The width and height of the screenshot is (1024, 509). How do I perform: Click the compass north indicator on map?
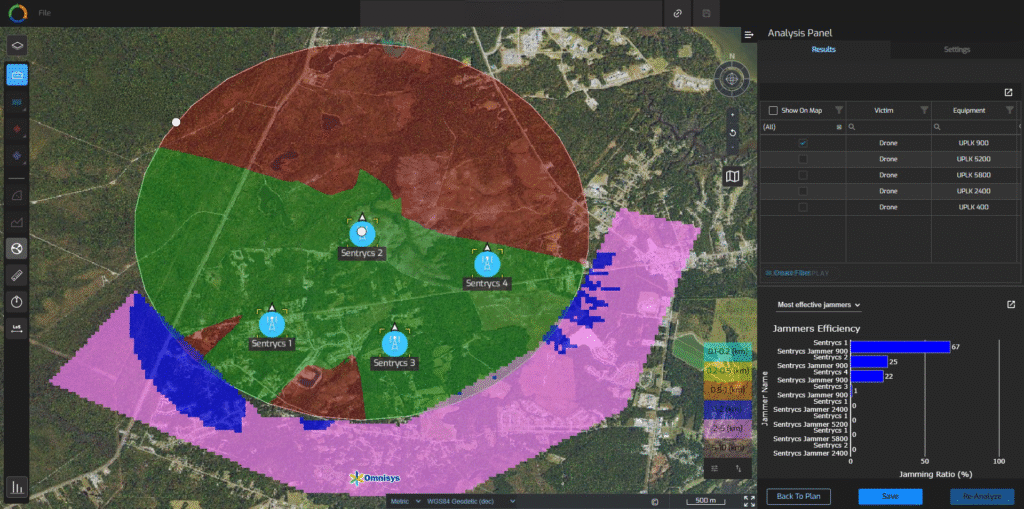click(x=731, y=79)
